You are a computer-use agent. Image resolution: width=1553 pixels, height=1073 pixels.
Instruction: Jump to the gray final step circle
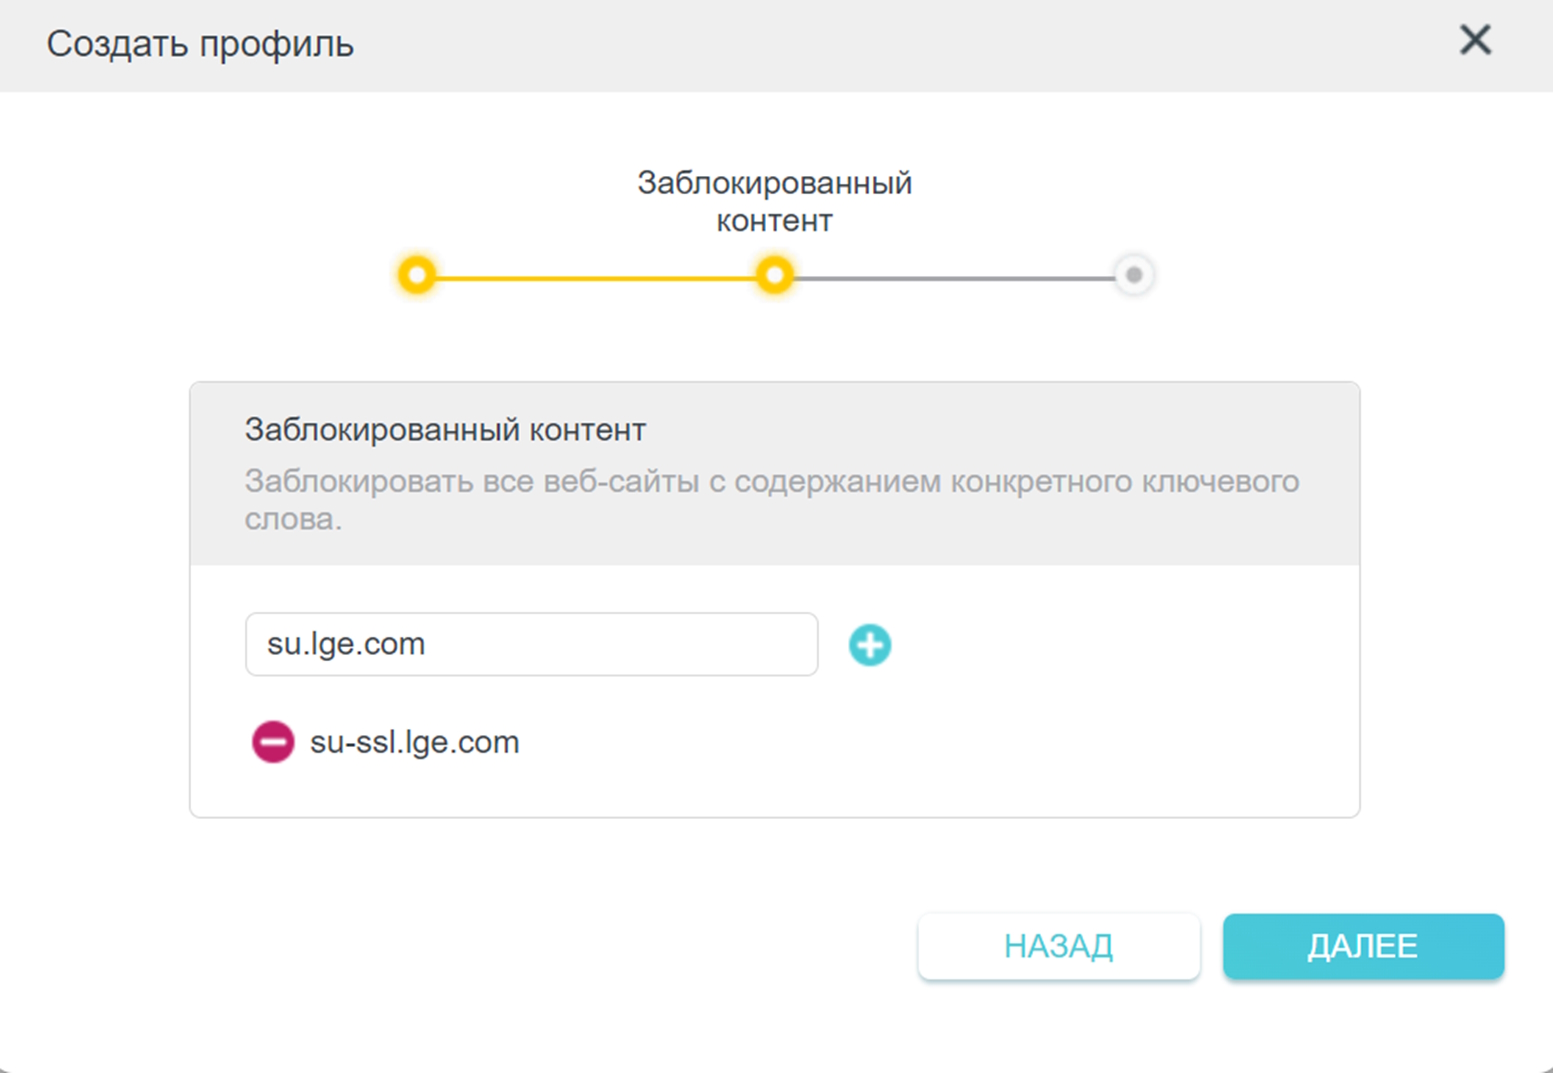(x=1133, y=275)
